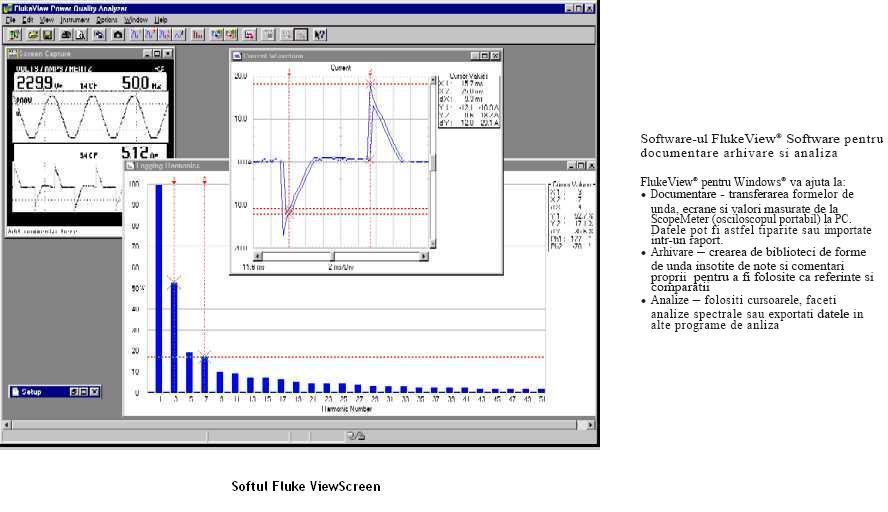The height and width of the screenshot is (512, 888).
Task: Open the Options menu
Action: click(106, 20)
